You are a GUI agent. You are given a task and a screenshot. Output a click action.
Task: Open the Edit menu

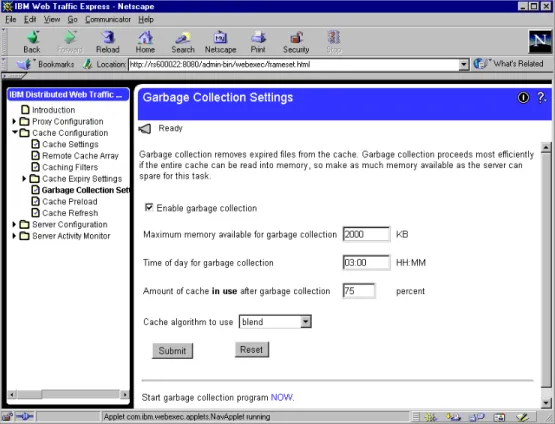(30, 19)
